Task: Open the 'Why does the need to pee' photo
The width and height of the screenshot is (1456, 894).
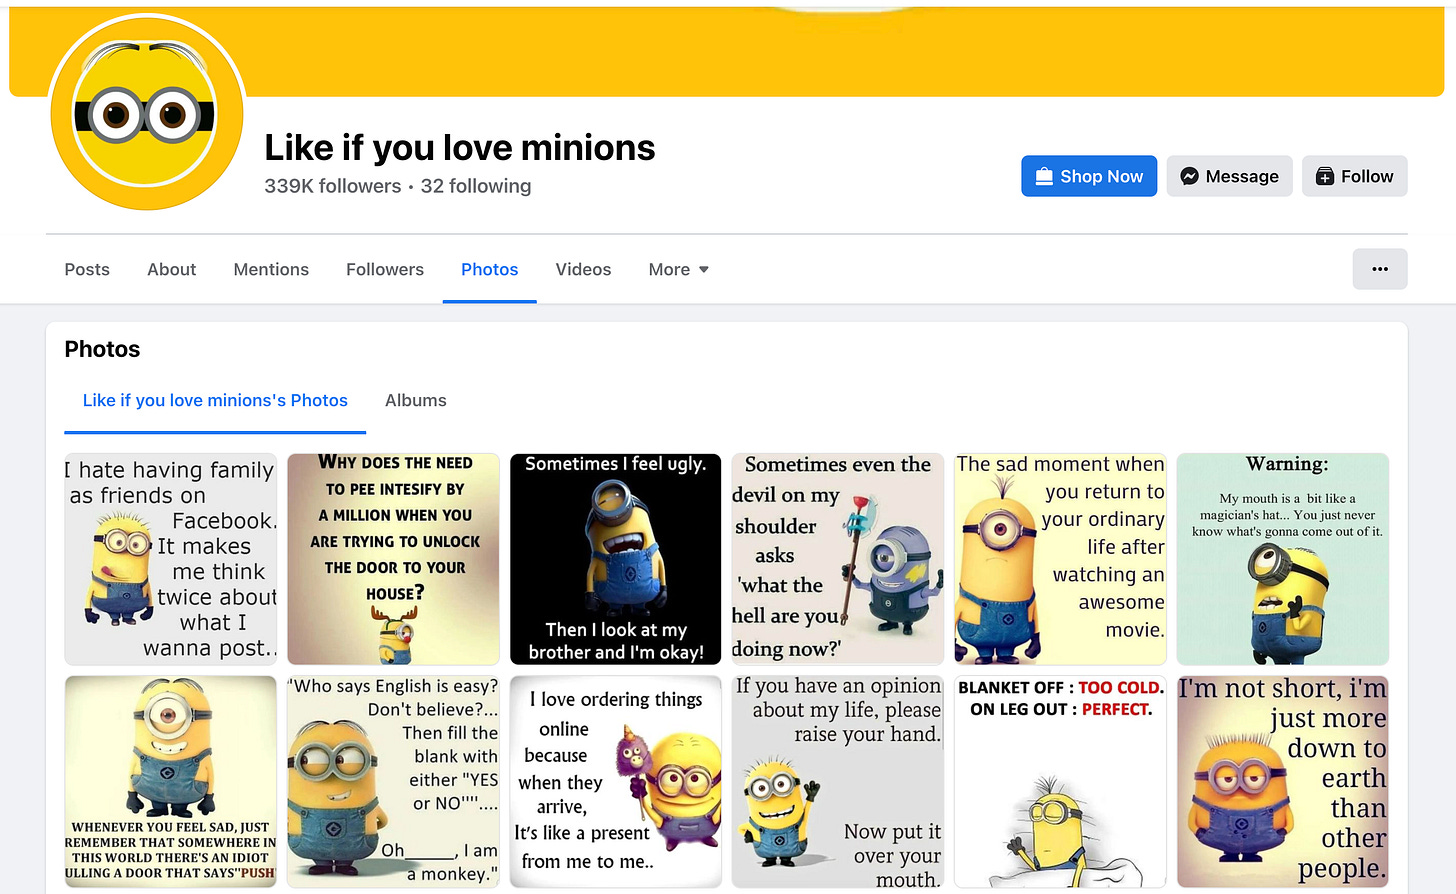Action: click(393, 559)
